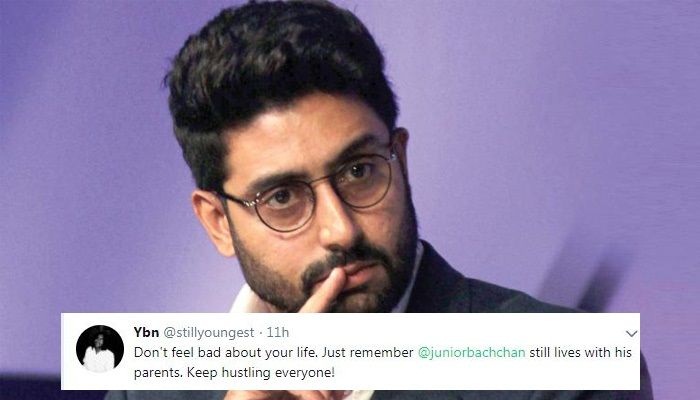
Task: Click blank white space inside tweet card
Action: point(469,375)
